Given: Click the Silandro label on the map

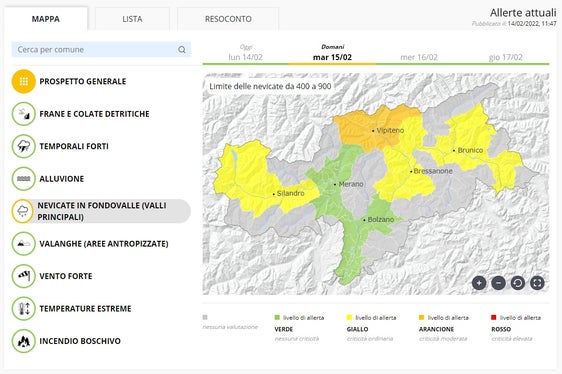Looking at the screenshot, I should (x=291, y=193).
